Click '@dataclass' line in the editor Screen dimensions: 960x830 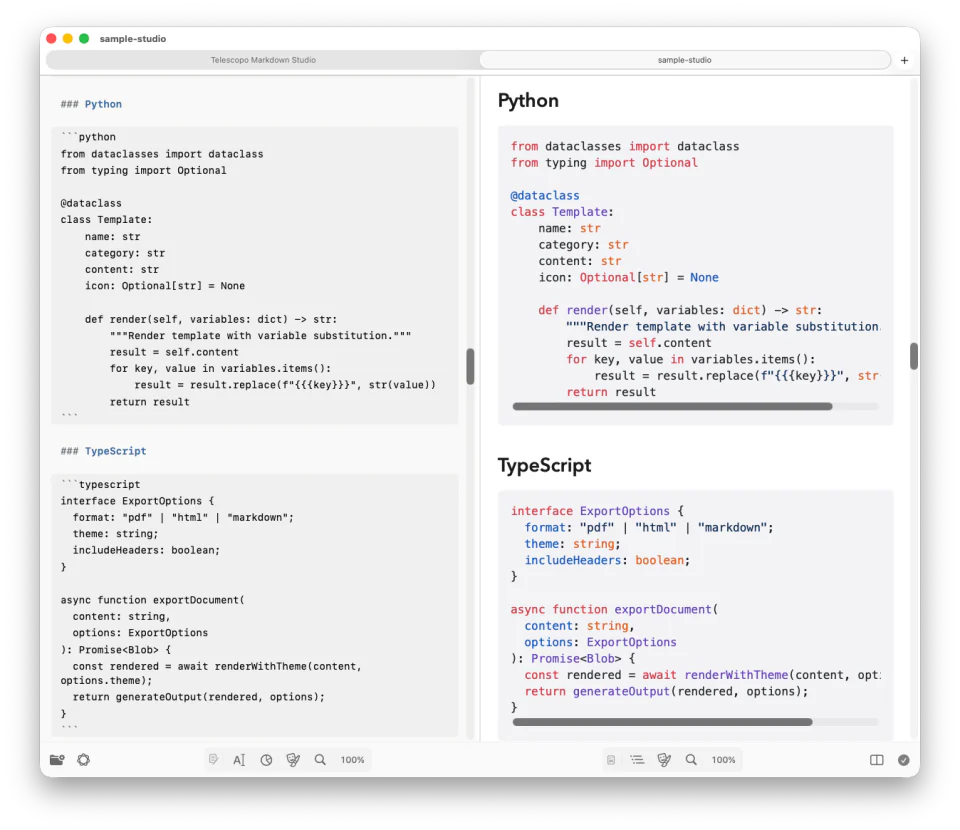point(91,203)
